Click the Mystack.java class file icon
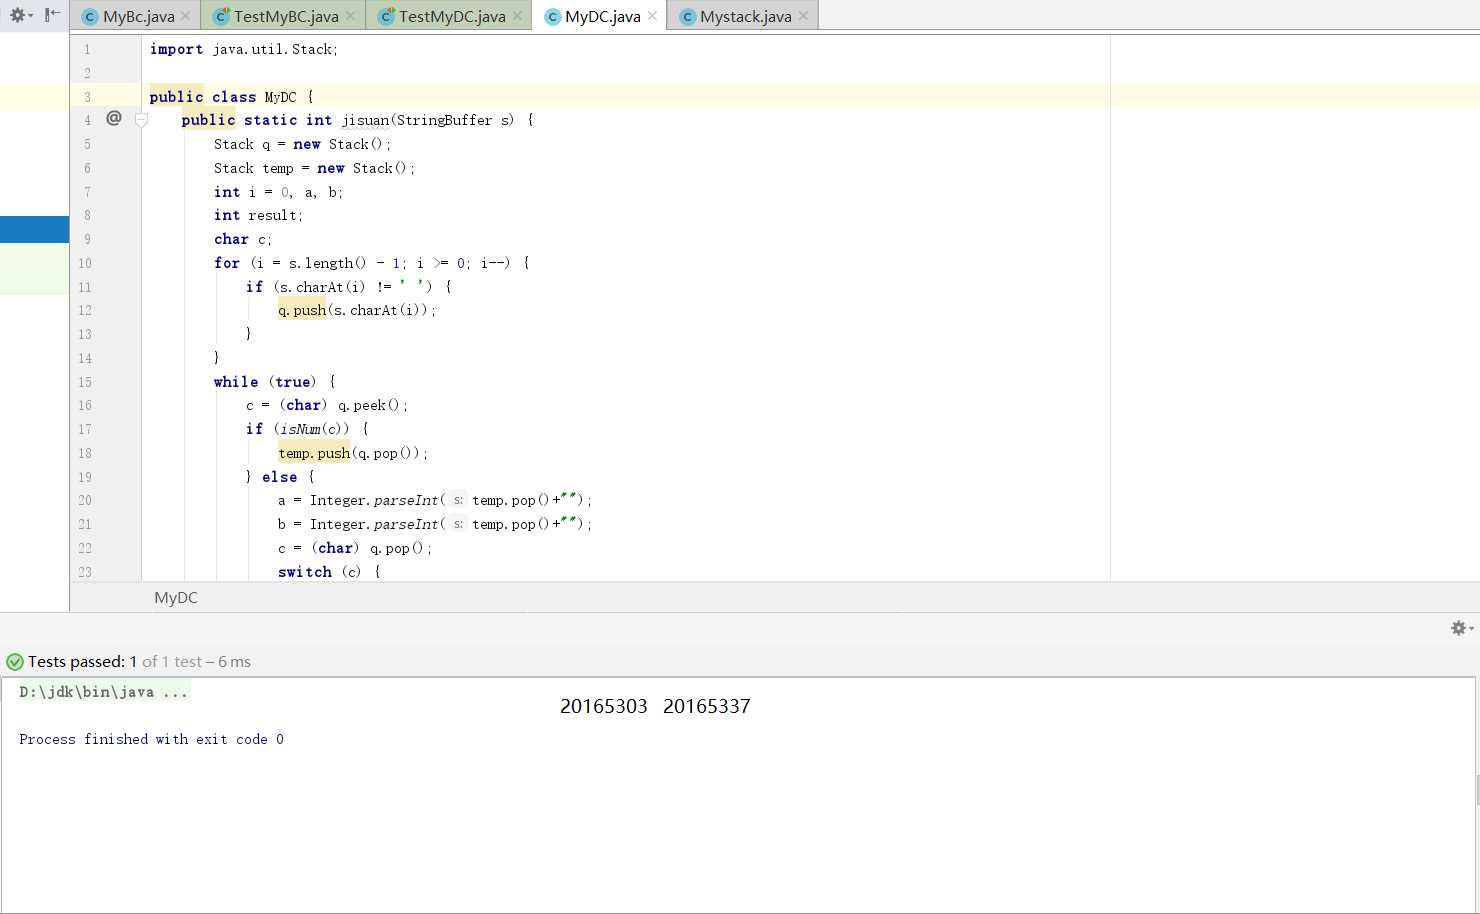Viewport: 1480px width, 914px height. point(687,16)
